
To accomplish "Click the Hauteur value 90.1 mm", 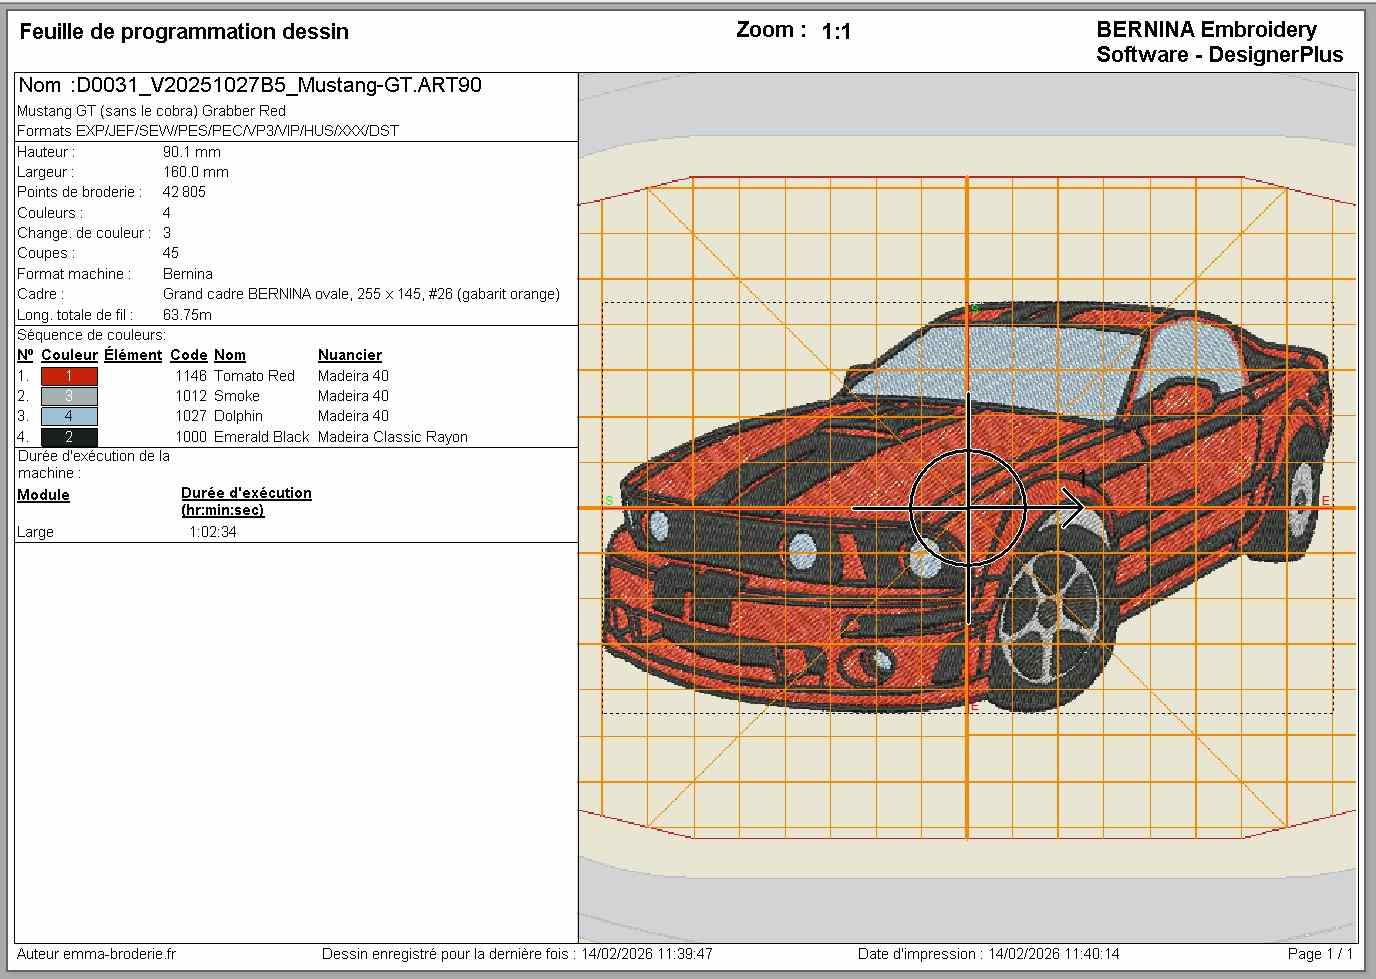I will (192, 152).
